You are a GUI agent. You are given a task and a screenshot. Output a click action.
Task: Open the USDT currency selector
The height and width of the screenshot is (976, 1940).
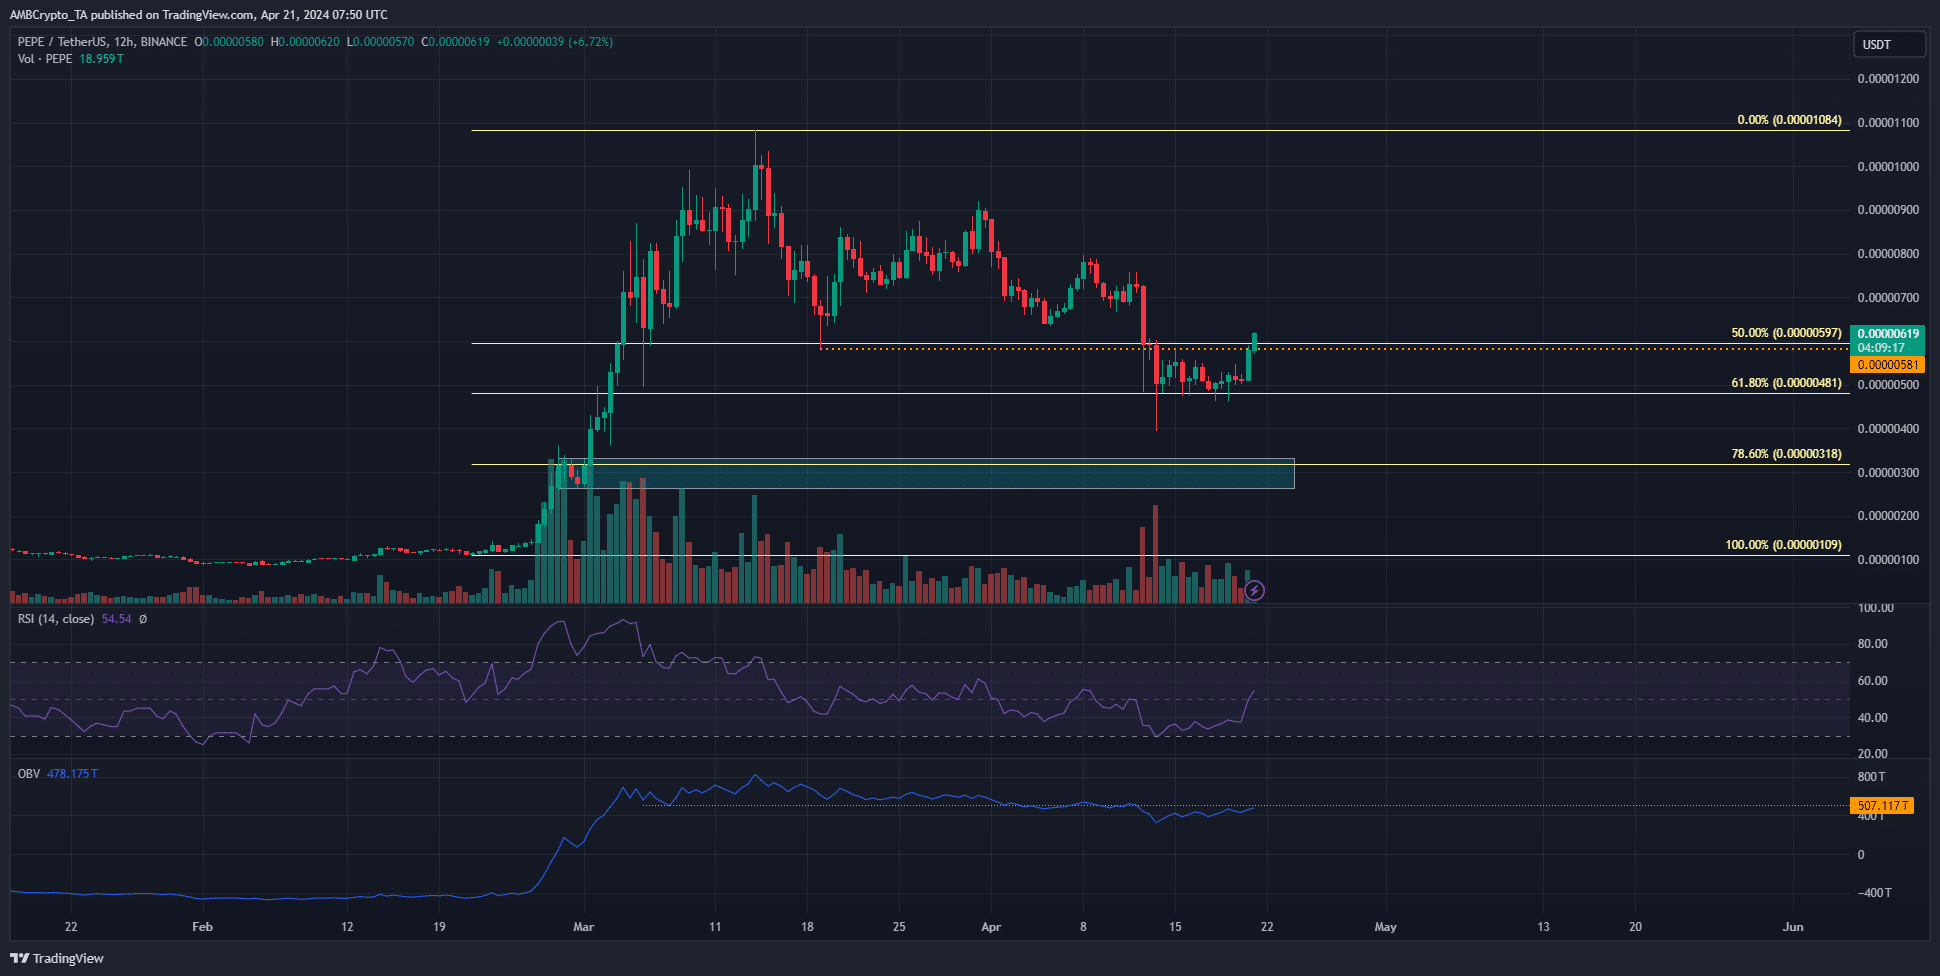(x=1888, y=44)
